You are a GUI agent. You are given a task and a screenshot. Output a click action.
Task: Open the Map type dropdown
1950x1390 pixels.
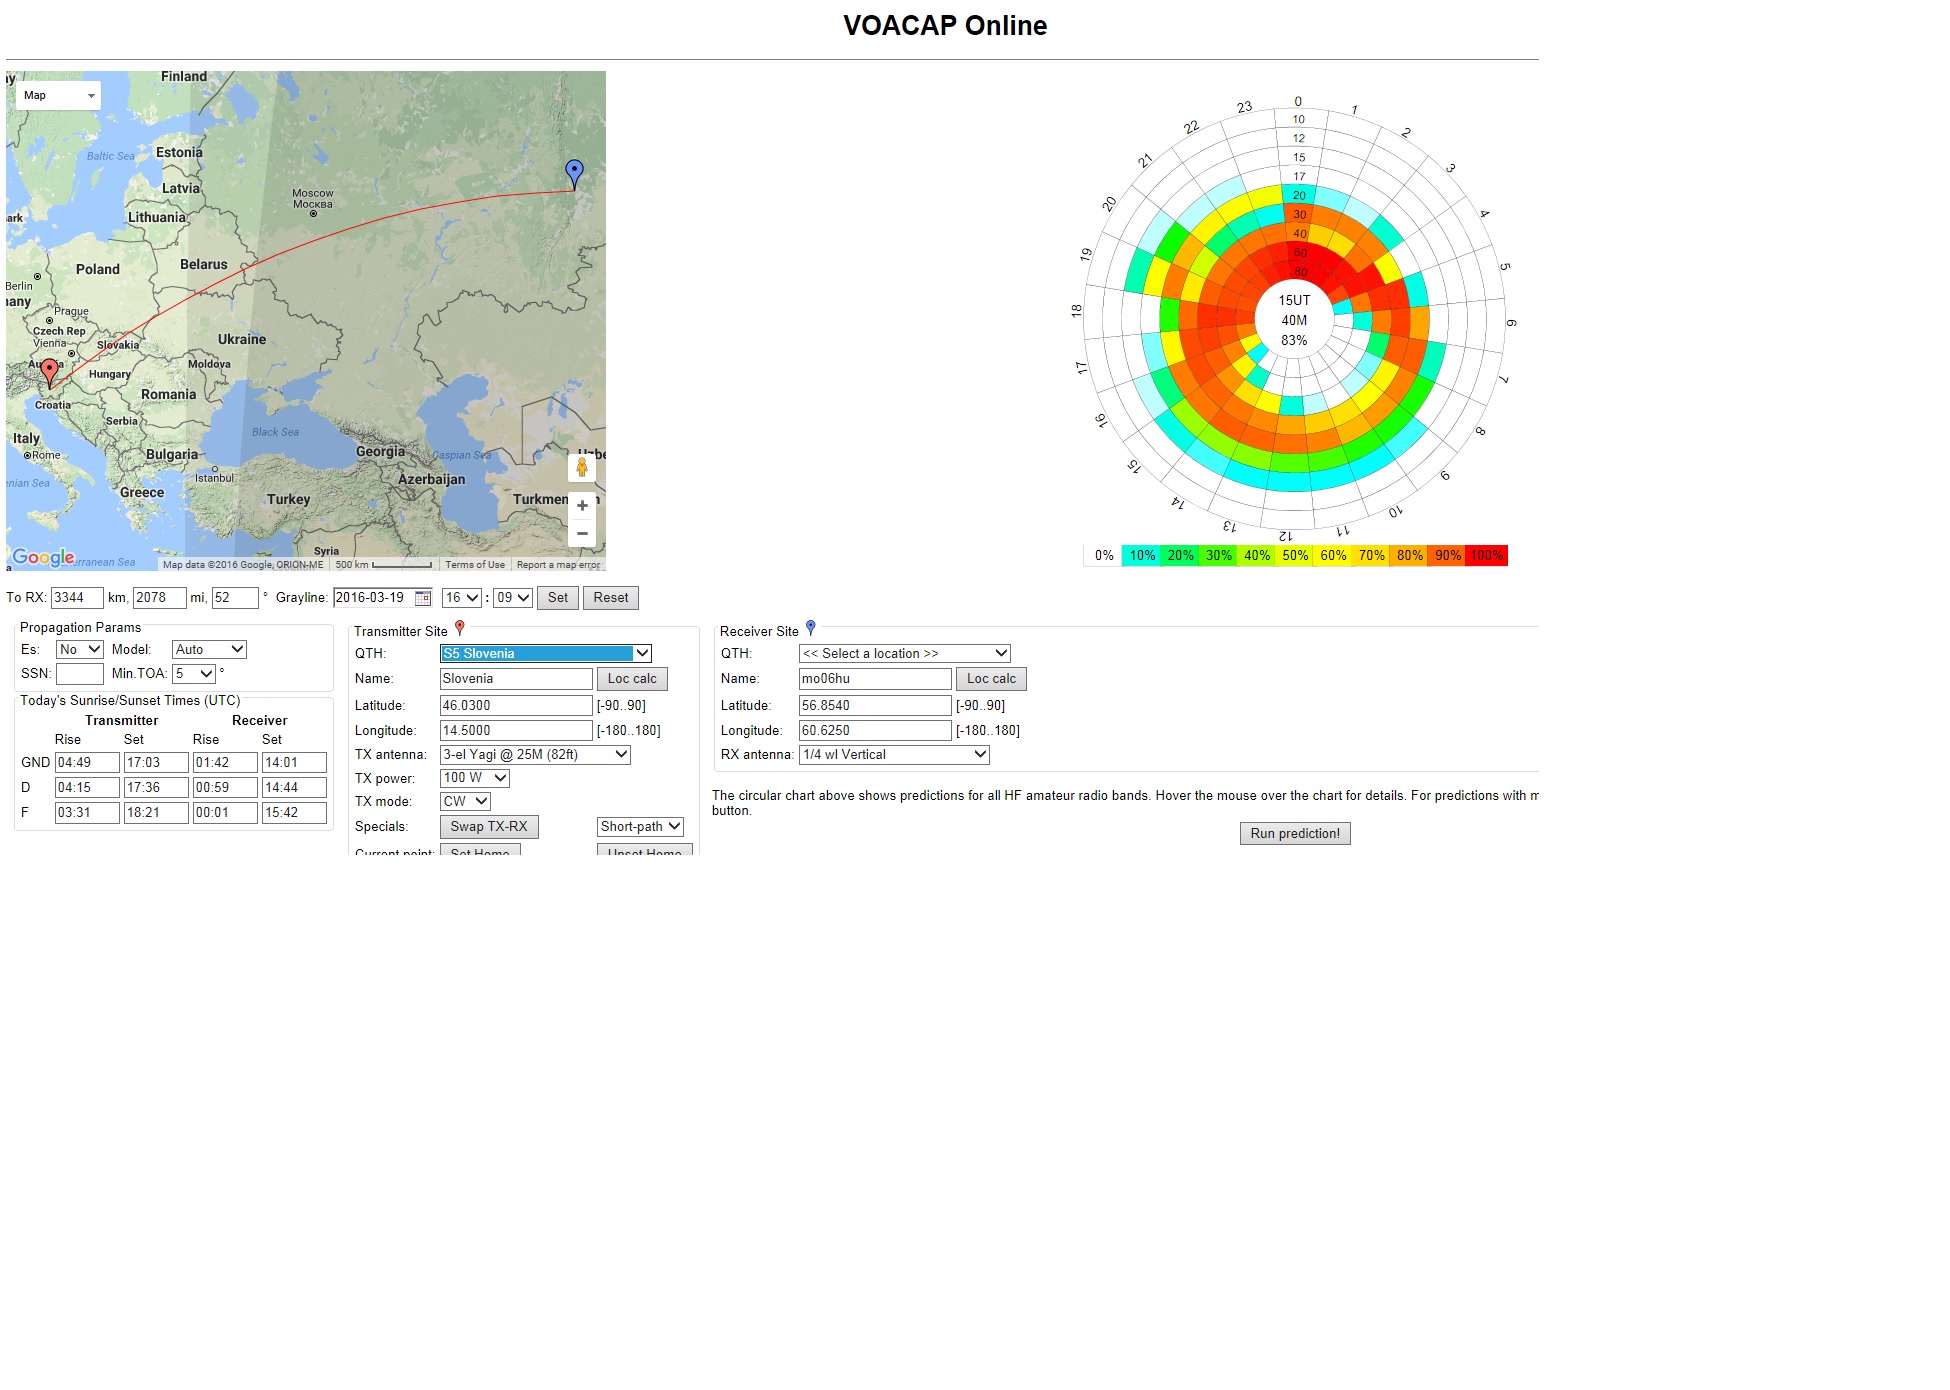[x=58, y=96]
